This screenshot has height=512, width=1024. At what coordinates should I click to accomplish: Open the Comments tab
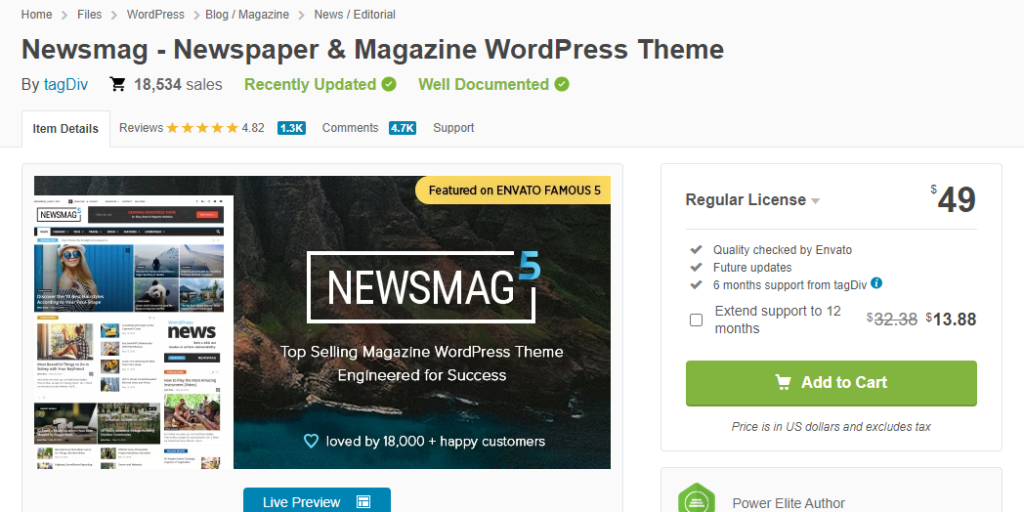[350, 128]
